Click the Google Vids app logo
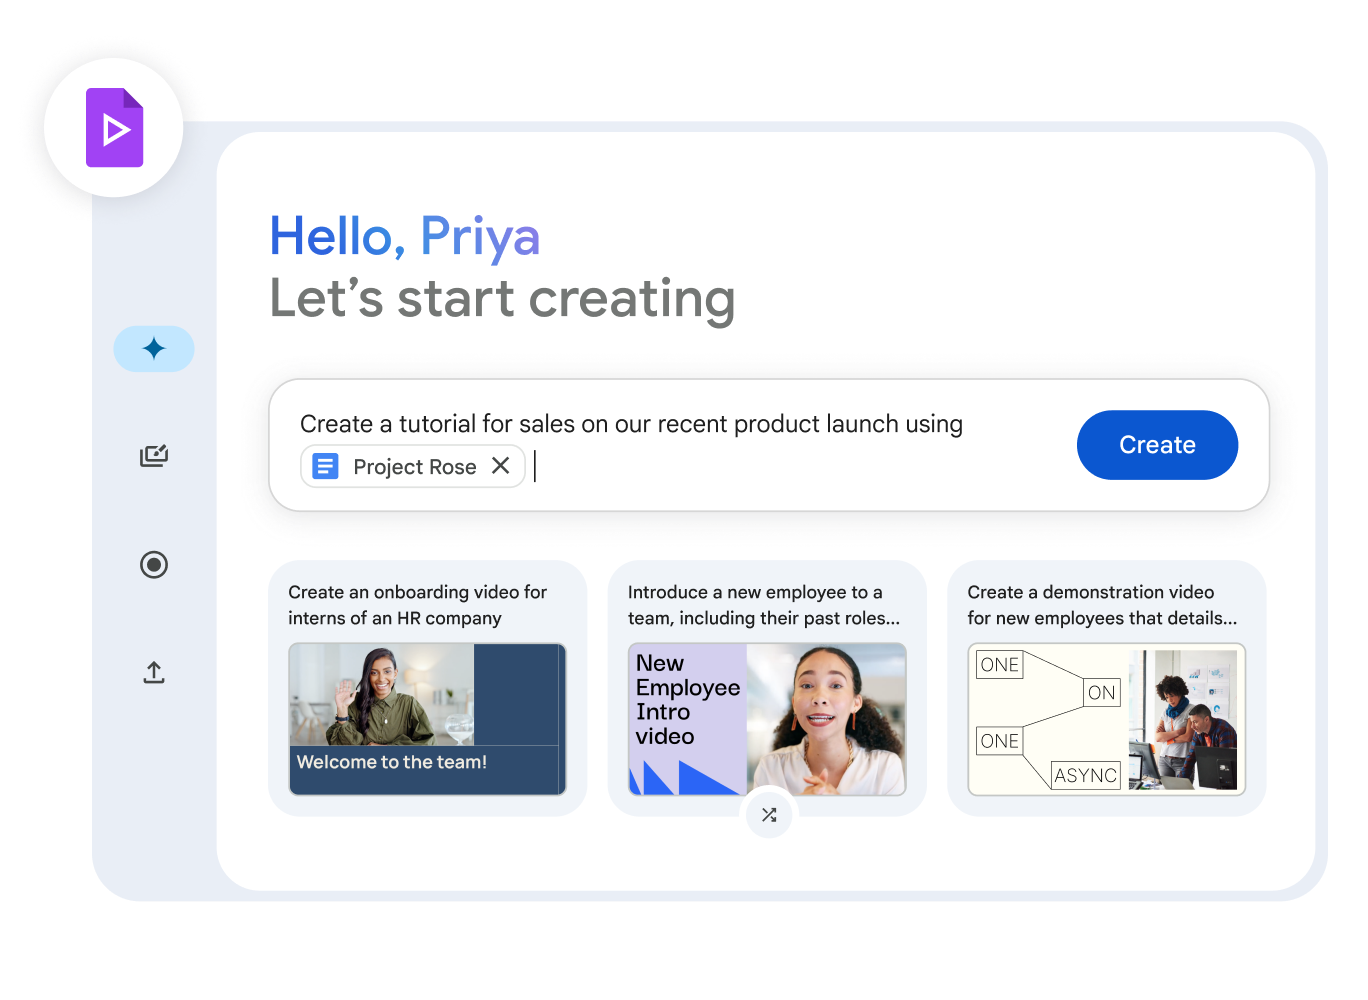The width and height of the screenshot is (1368, 1000). (113, 127)
